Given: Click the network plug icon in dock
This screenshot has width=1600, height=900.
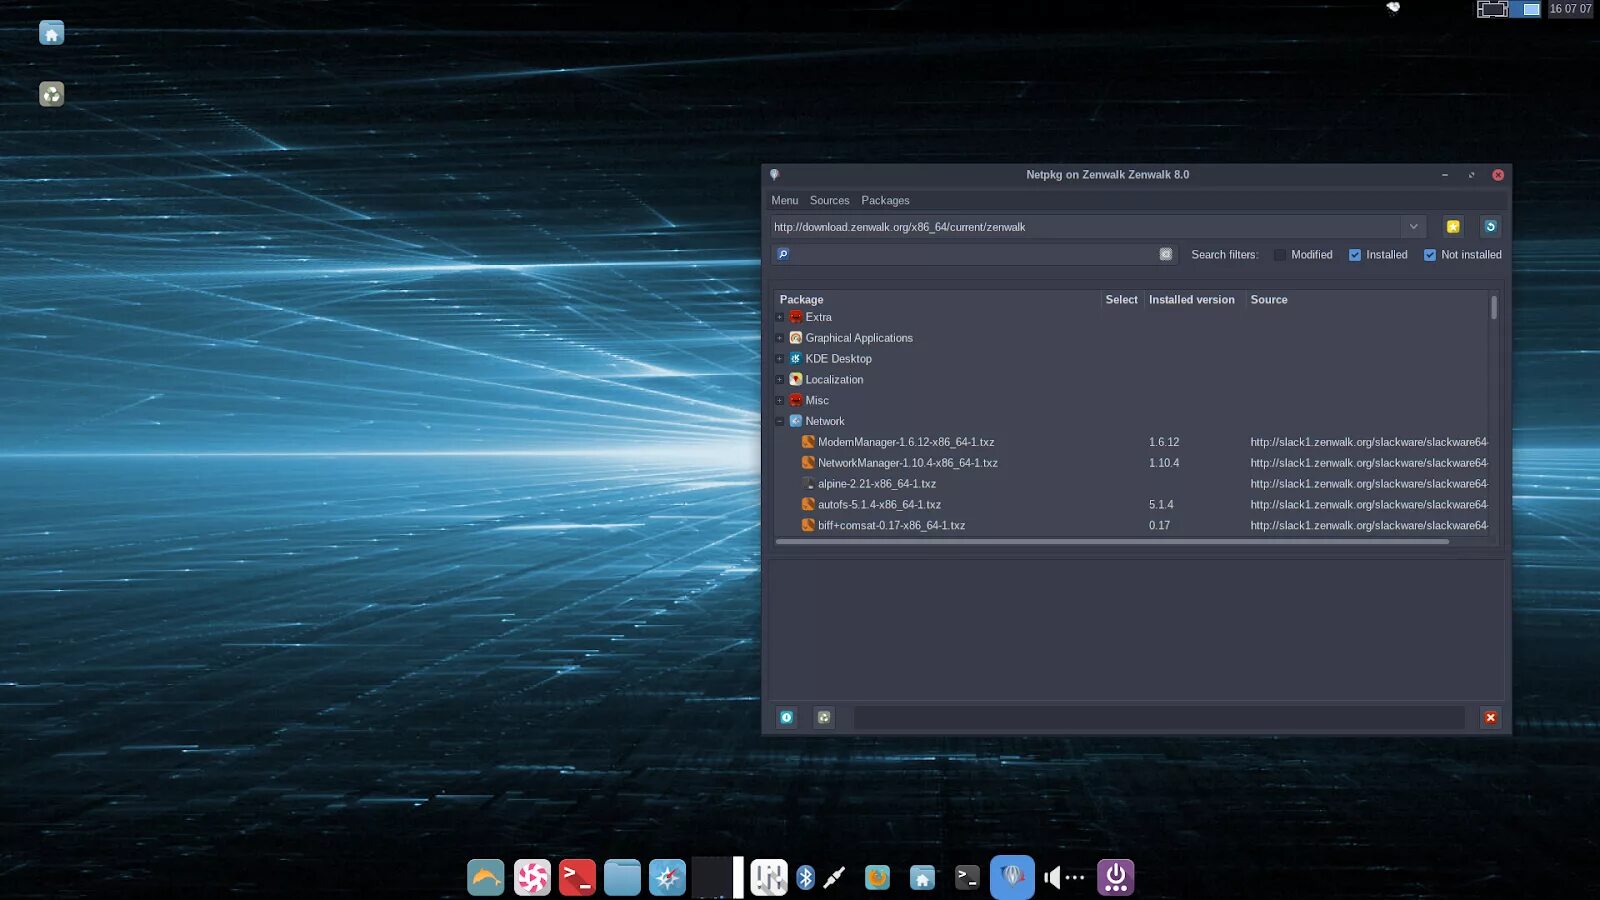Looking at the screenshot, I should pos(834,878).
